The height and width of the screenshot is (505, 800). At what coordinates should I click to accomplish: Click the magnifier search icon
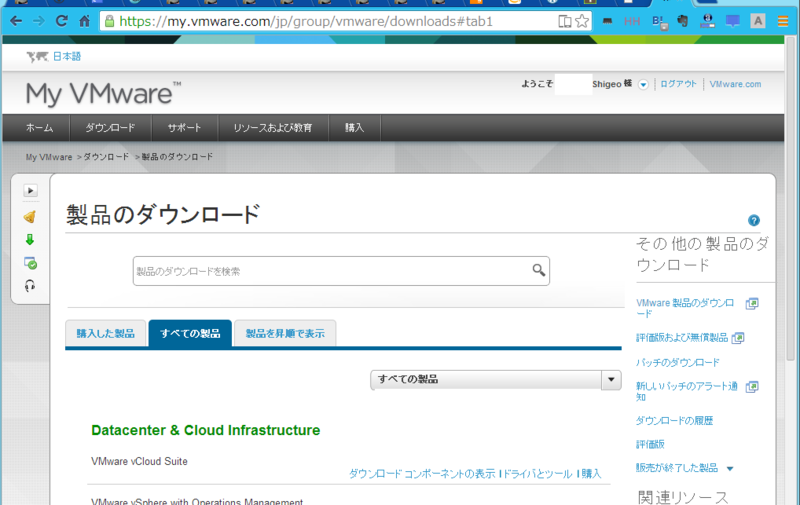(x=538, y=270)
